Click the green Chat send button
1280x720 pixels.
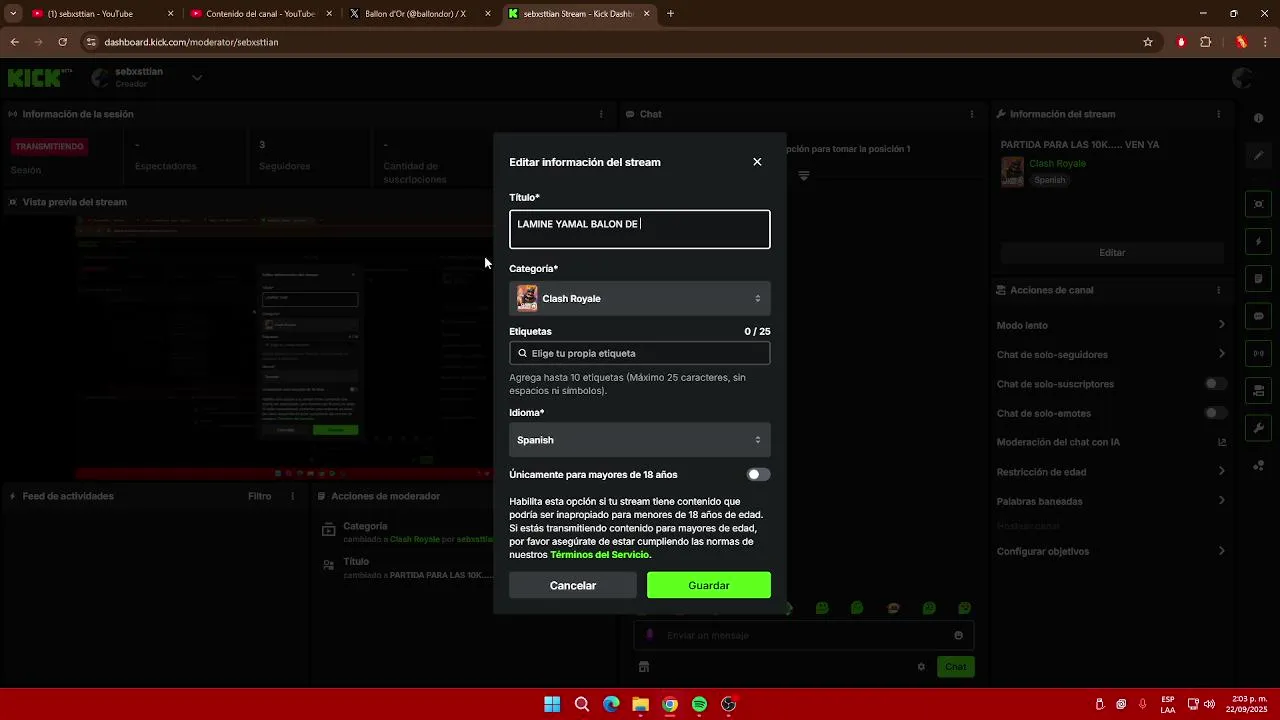click(x=956, y=667)
